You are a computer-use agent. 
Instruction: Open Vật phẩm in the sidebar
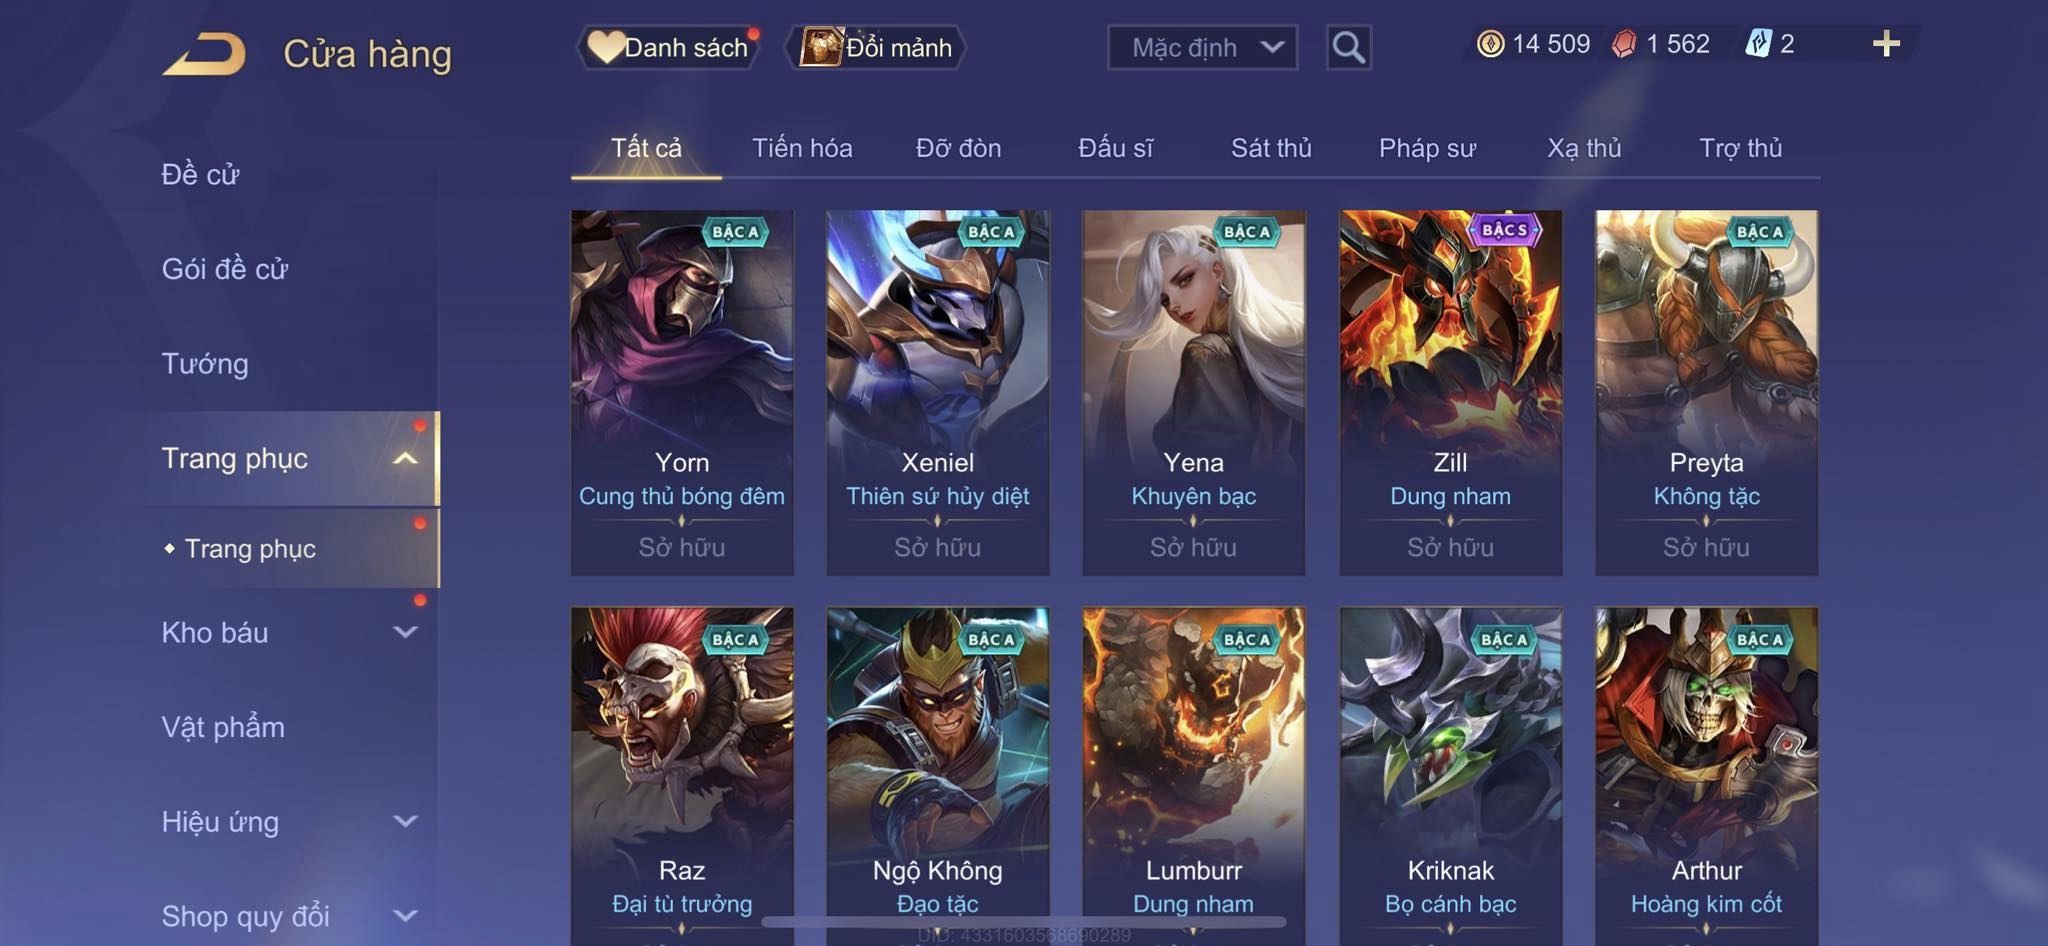(223, 727)
